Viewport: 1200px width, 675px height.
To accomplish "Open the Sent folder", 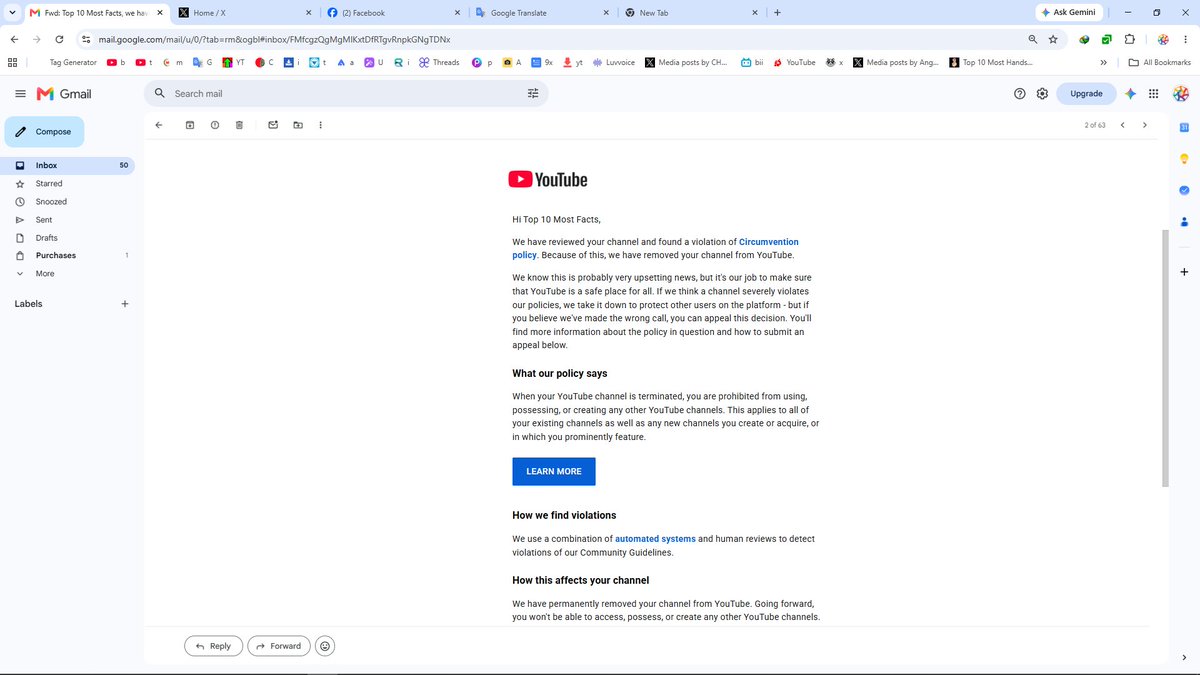I will 67,220.
